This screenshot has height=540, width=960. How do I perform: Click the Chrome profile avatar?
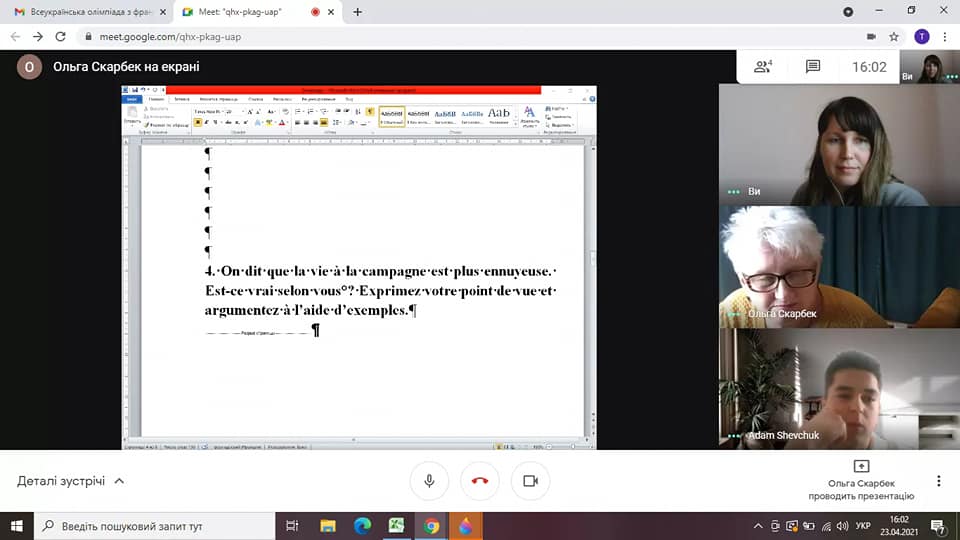click(x=921, y=36)
